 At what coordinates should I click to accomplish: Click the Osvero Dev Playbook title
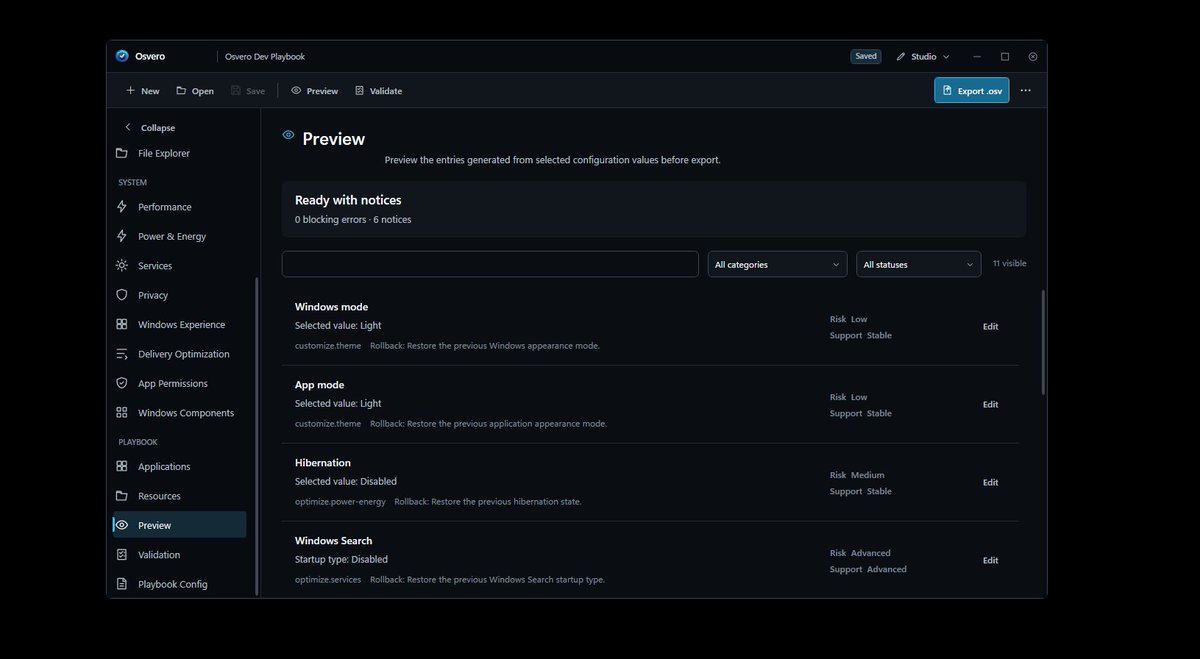pyautogui.click(x=265, y=57)
